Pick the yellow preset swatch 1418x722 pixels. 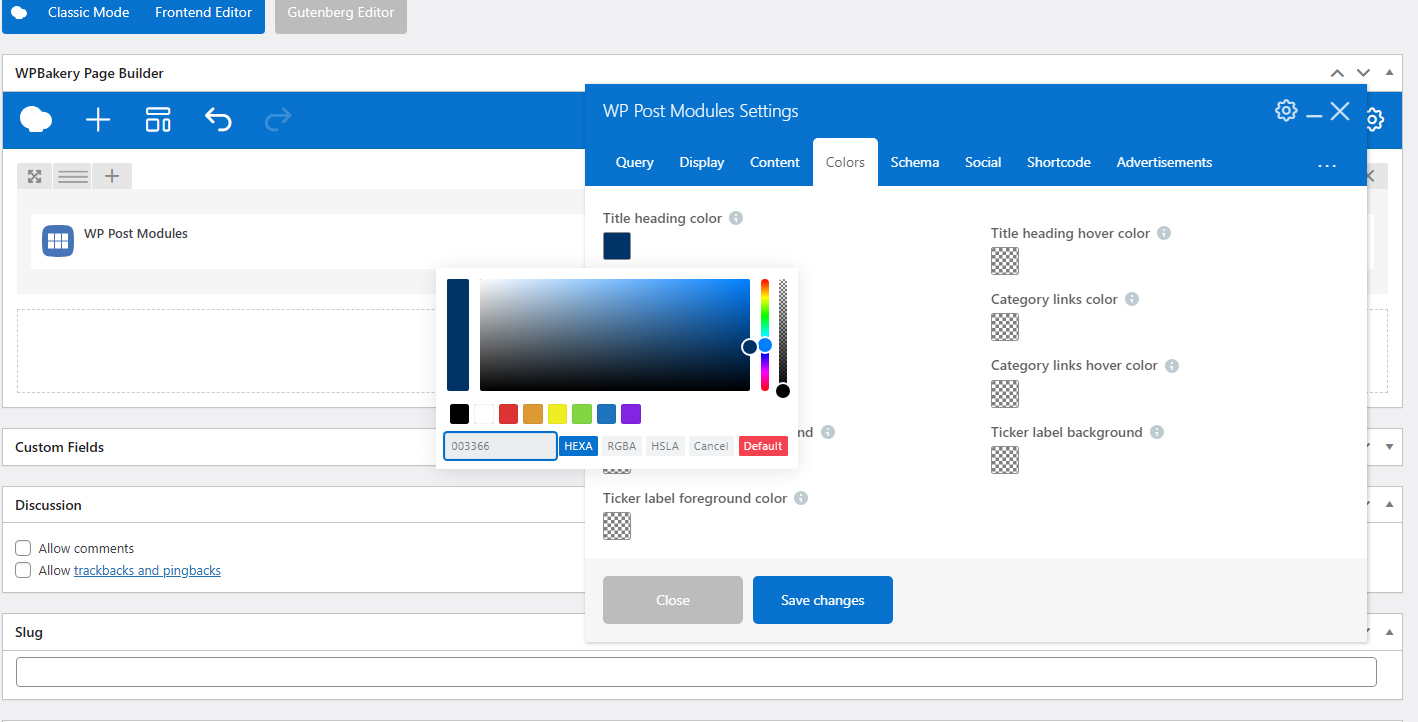pos(557,414)
